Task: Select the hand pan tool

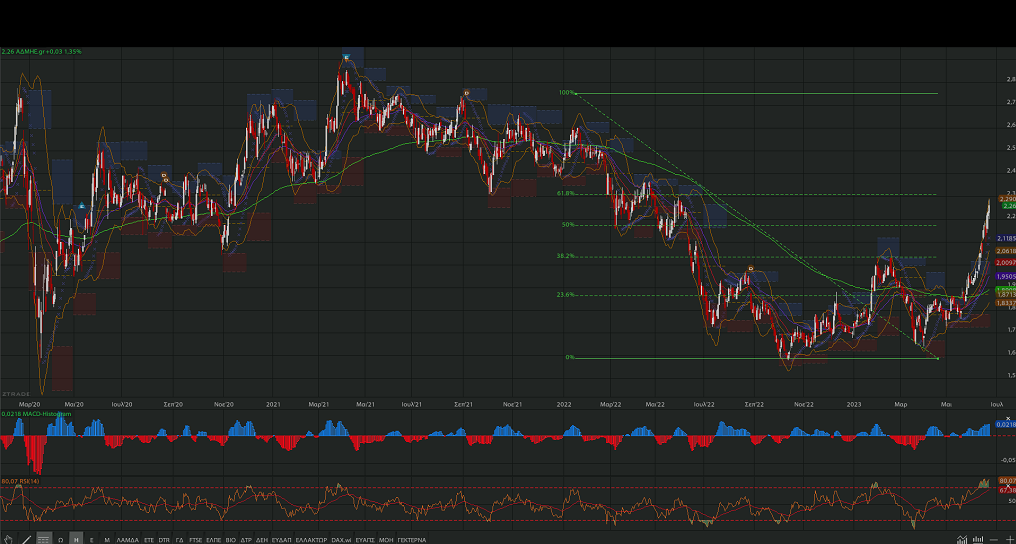Action: tap(8, 539)
